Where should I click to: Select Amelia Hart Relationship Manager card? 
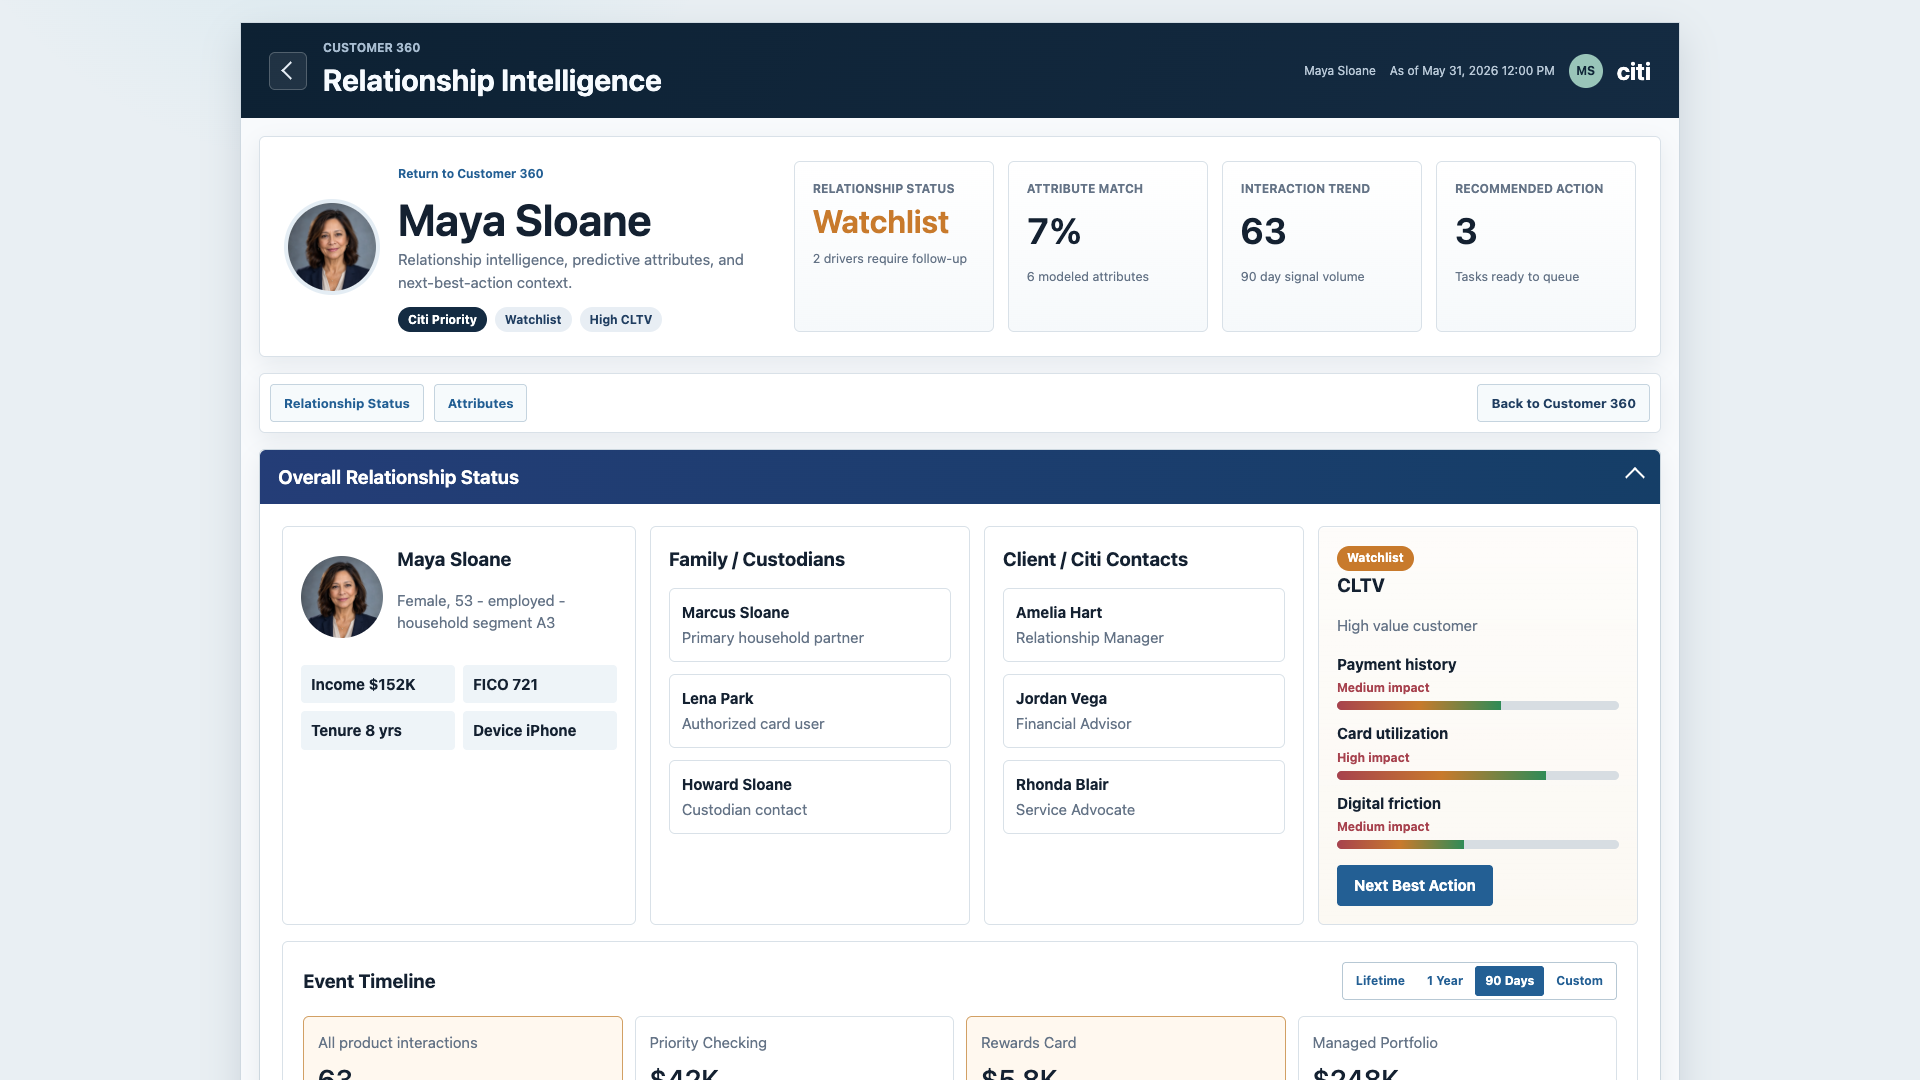pos(1144,625)
